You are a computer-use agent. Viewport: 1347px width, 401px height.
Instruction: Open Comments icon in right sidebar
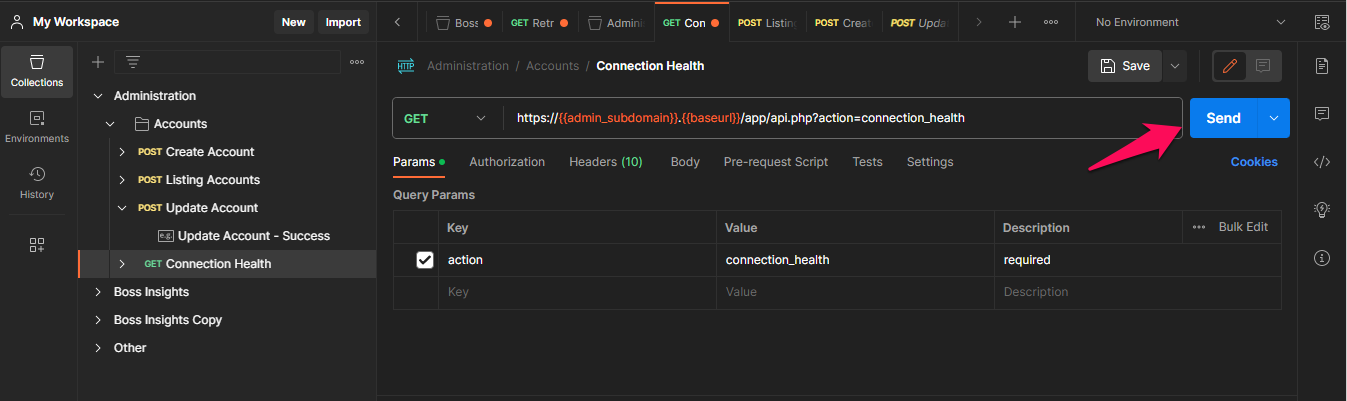1322,114
